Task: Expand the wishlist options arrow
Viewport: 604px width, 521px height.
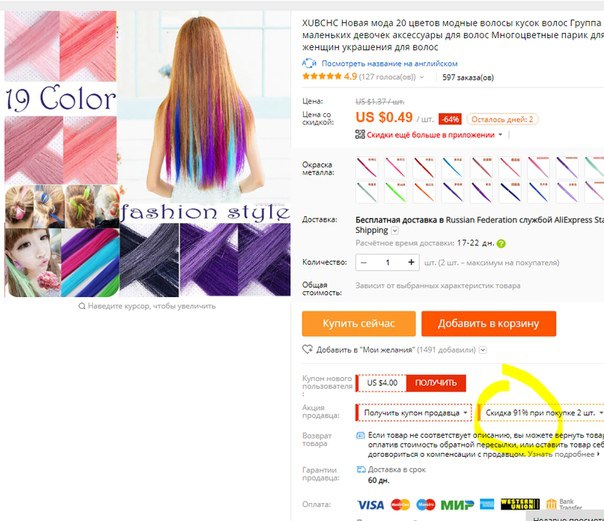Action: point(483,350)
